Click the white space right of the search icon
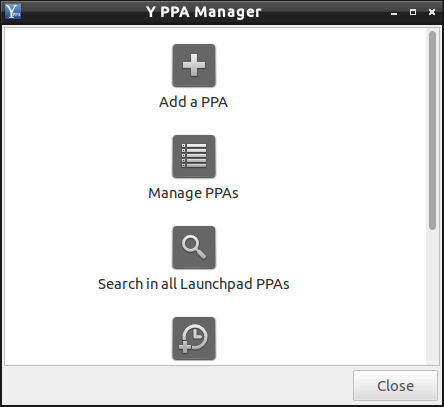 [x=320, y=247]
